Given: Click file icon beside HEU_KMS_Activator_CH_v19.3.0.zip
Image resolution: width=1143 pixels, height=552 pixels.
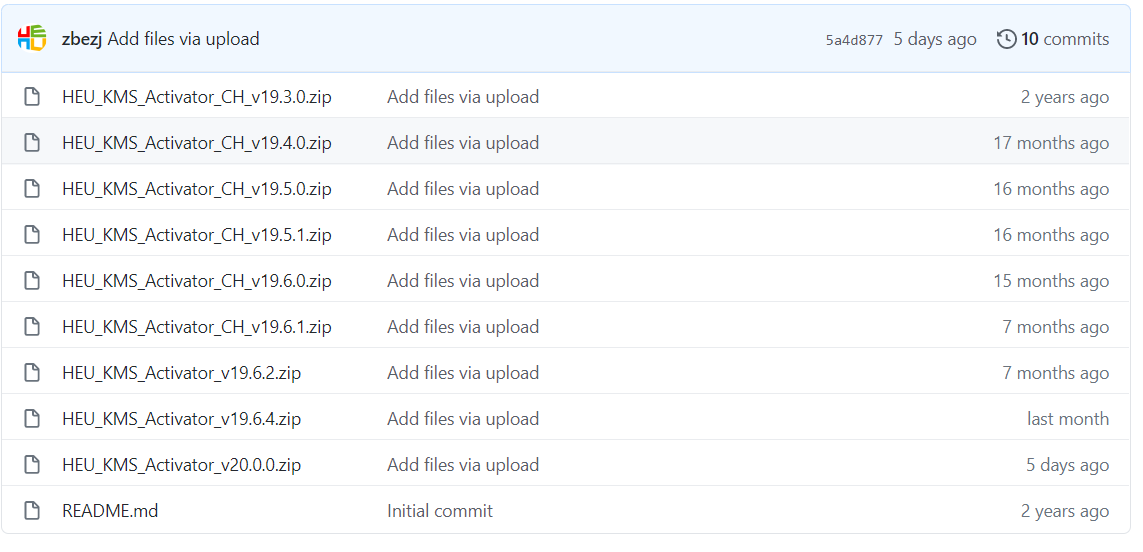Looking at the screenshot, I should click(x=31, y=96).
